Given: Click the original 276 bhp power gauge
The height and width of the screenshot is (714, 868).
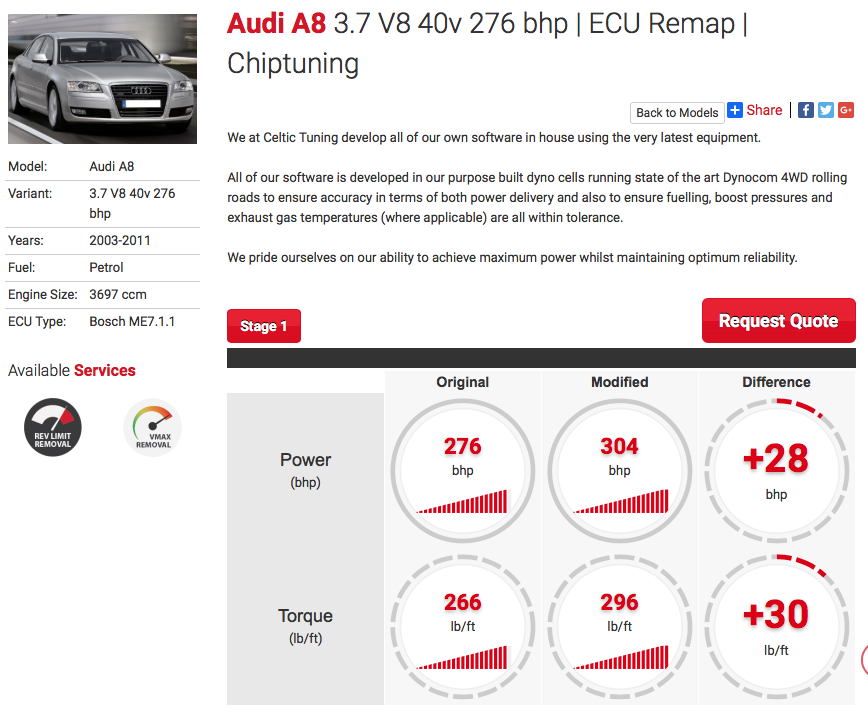Looking at the screenshot, I should 463,471.
